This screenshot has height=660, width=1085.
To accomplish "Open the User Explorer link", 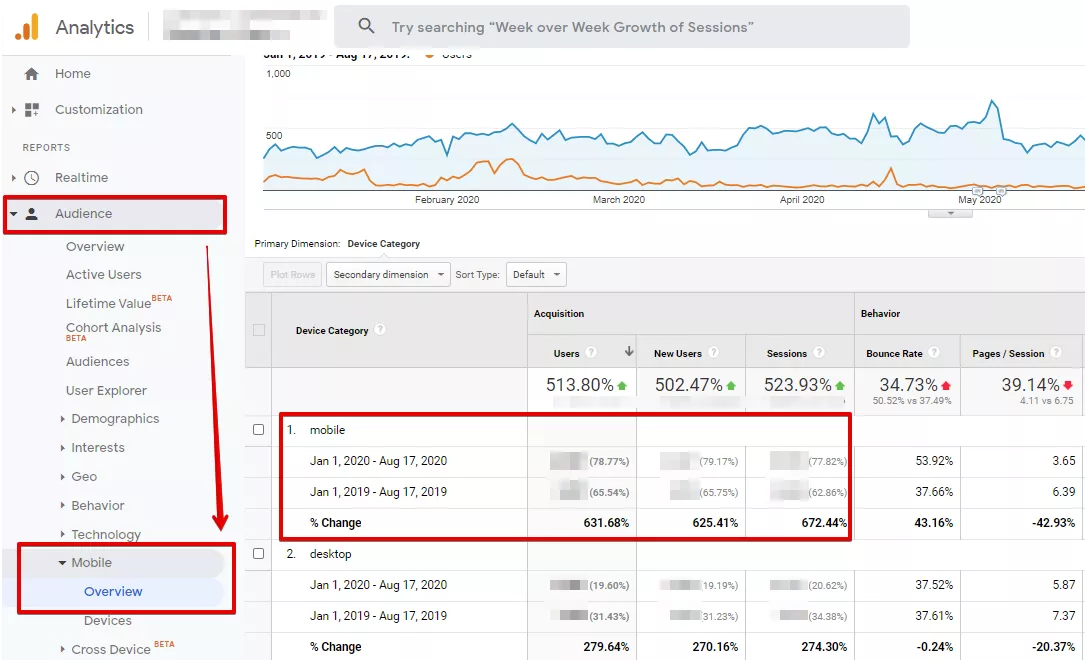I will coord(107,390).
